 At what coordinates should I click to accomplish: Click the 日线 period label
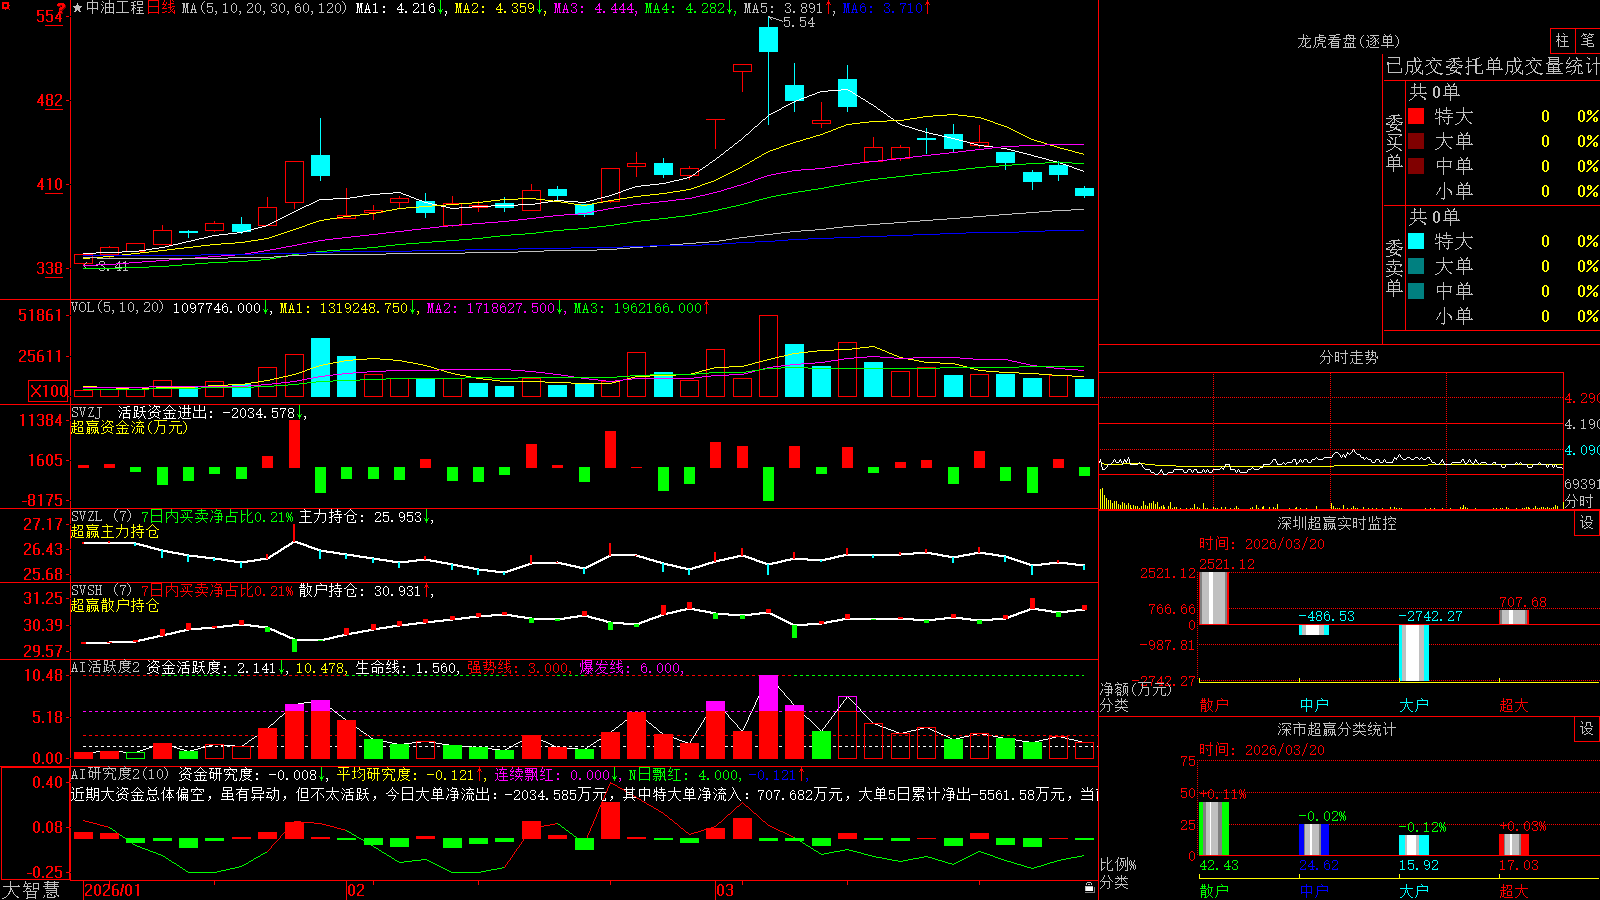pos(161,8)
